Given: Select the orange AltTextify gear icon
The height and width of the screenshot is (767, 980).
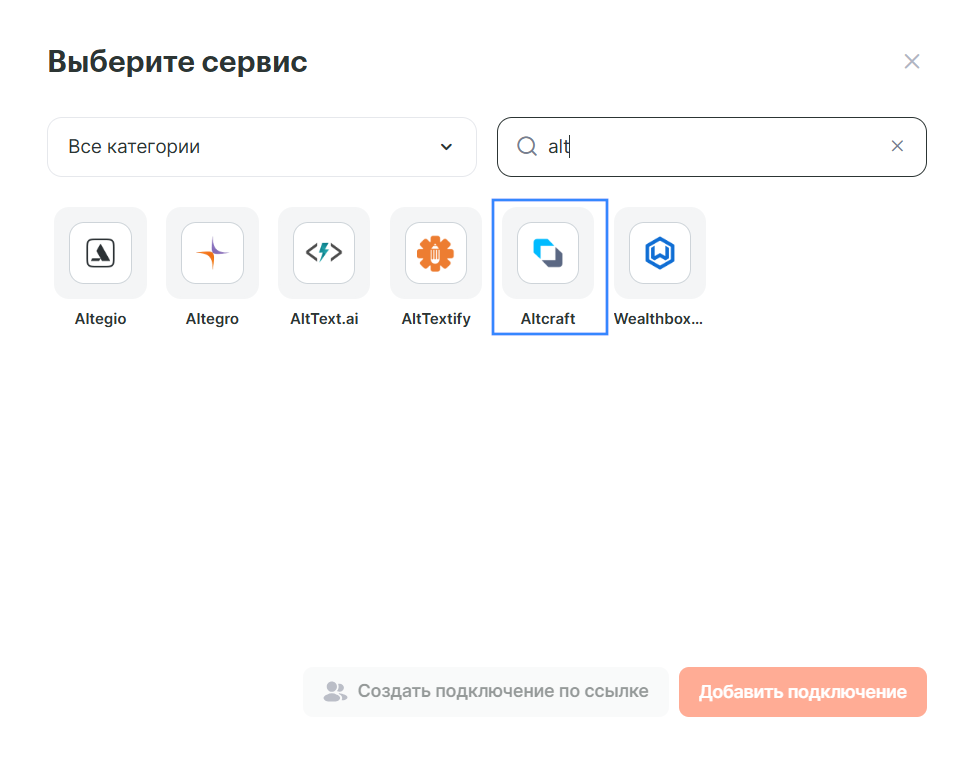Looking at the screenshot, I should point(436,253).
